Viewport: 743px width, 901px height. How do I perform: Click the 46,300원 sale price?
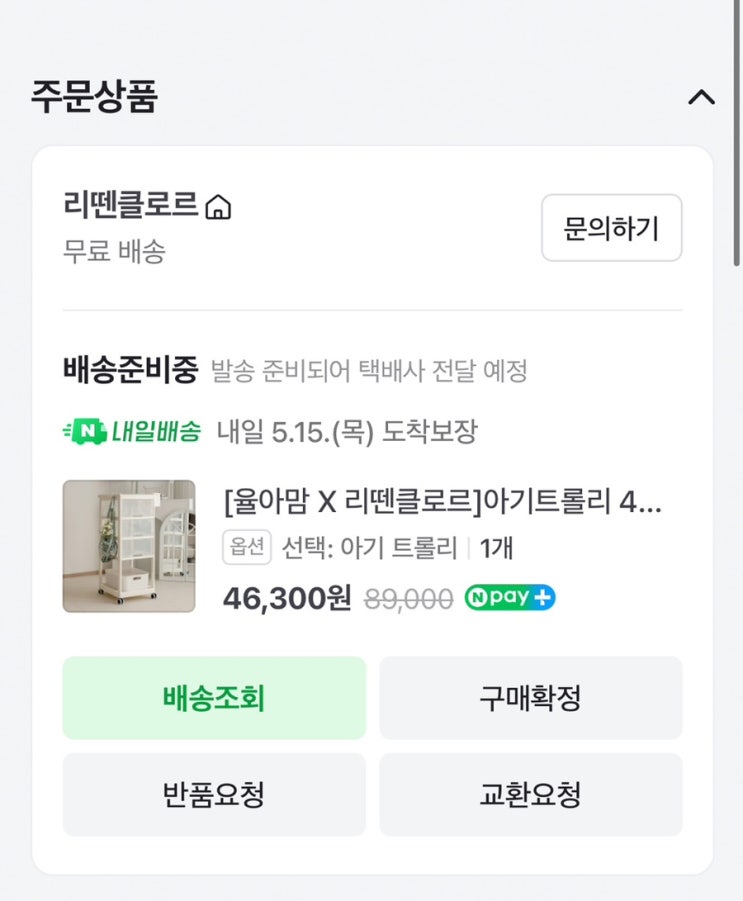click(287, 598)
